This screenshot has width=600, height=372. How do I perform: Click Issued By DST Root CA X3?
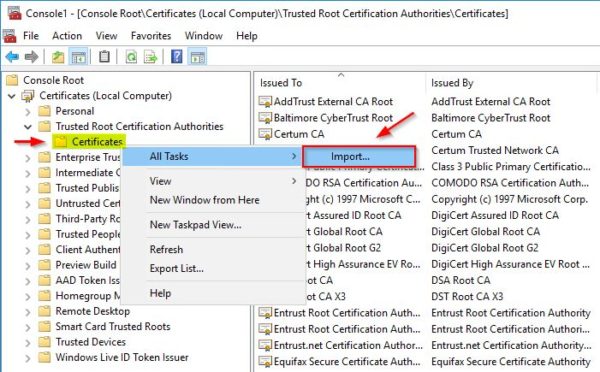click(x=467, y=297)
